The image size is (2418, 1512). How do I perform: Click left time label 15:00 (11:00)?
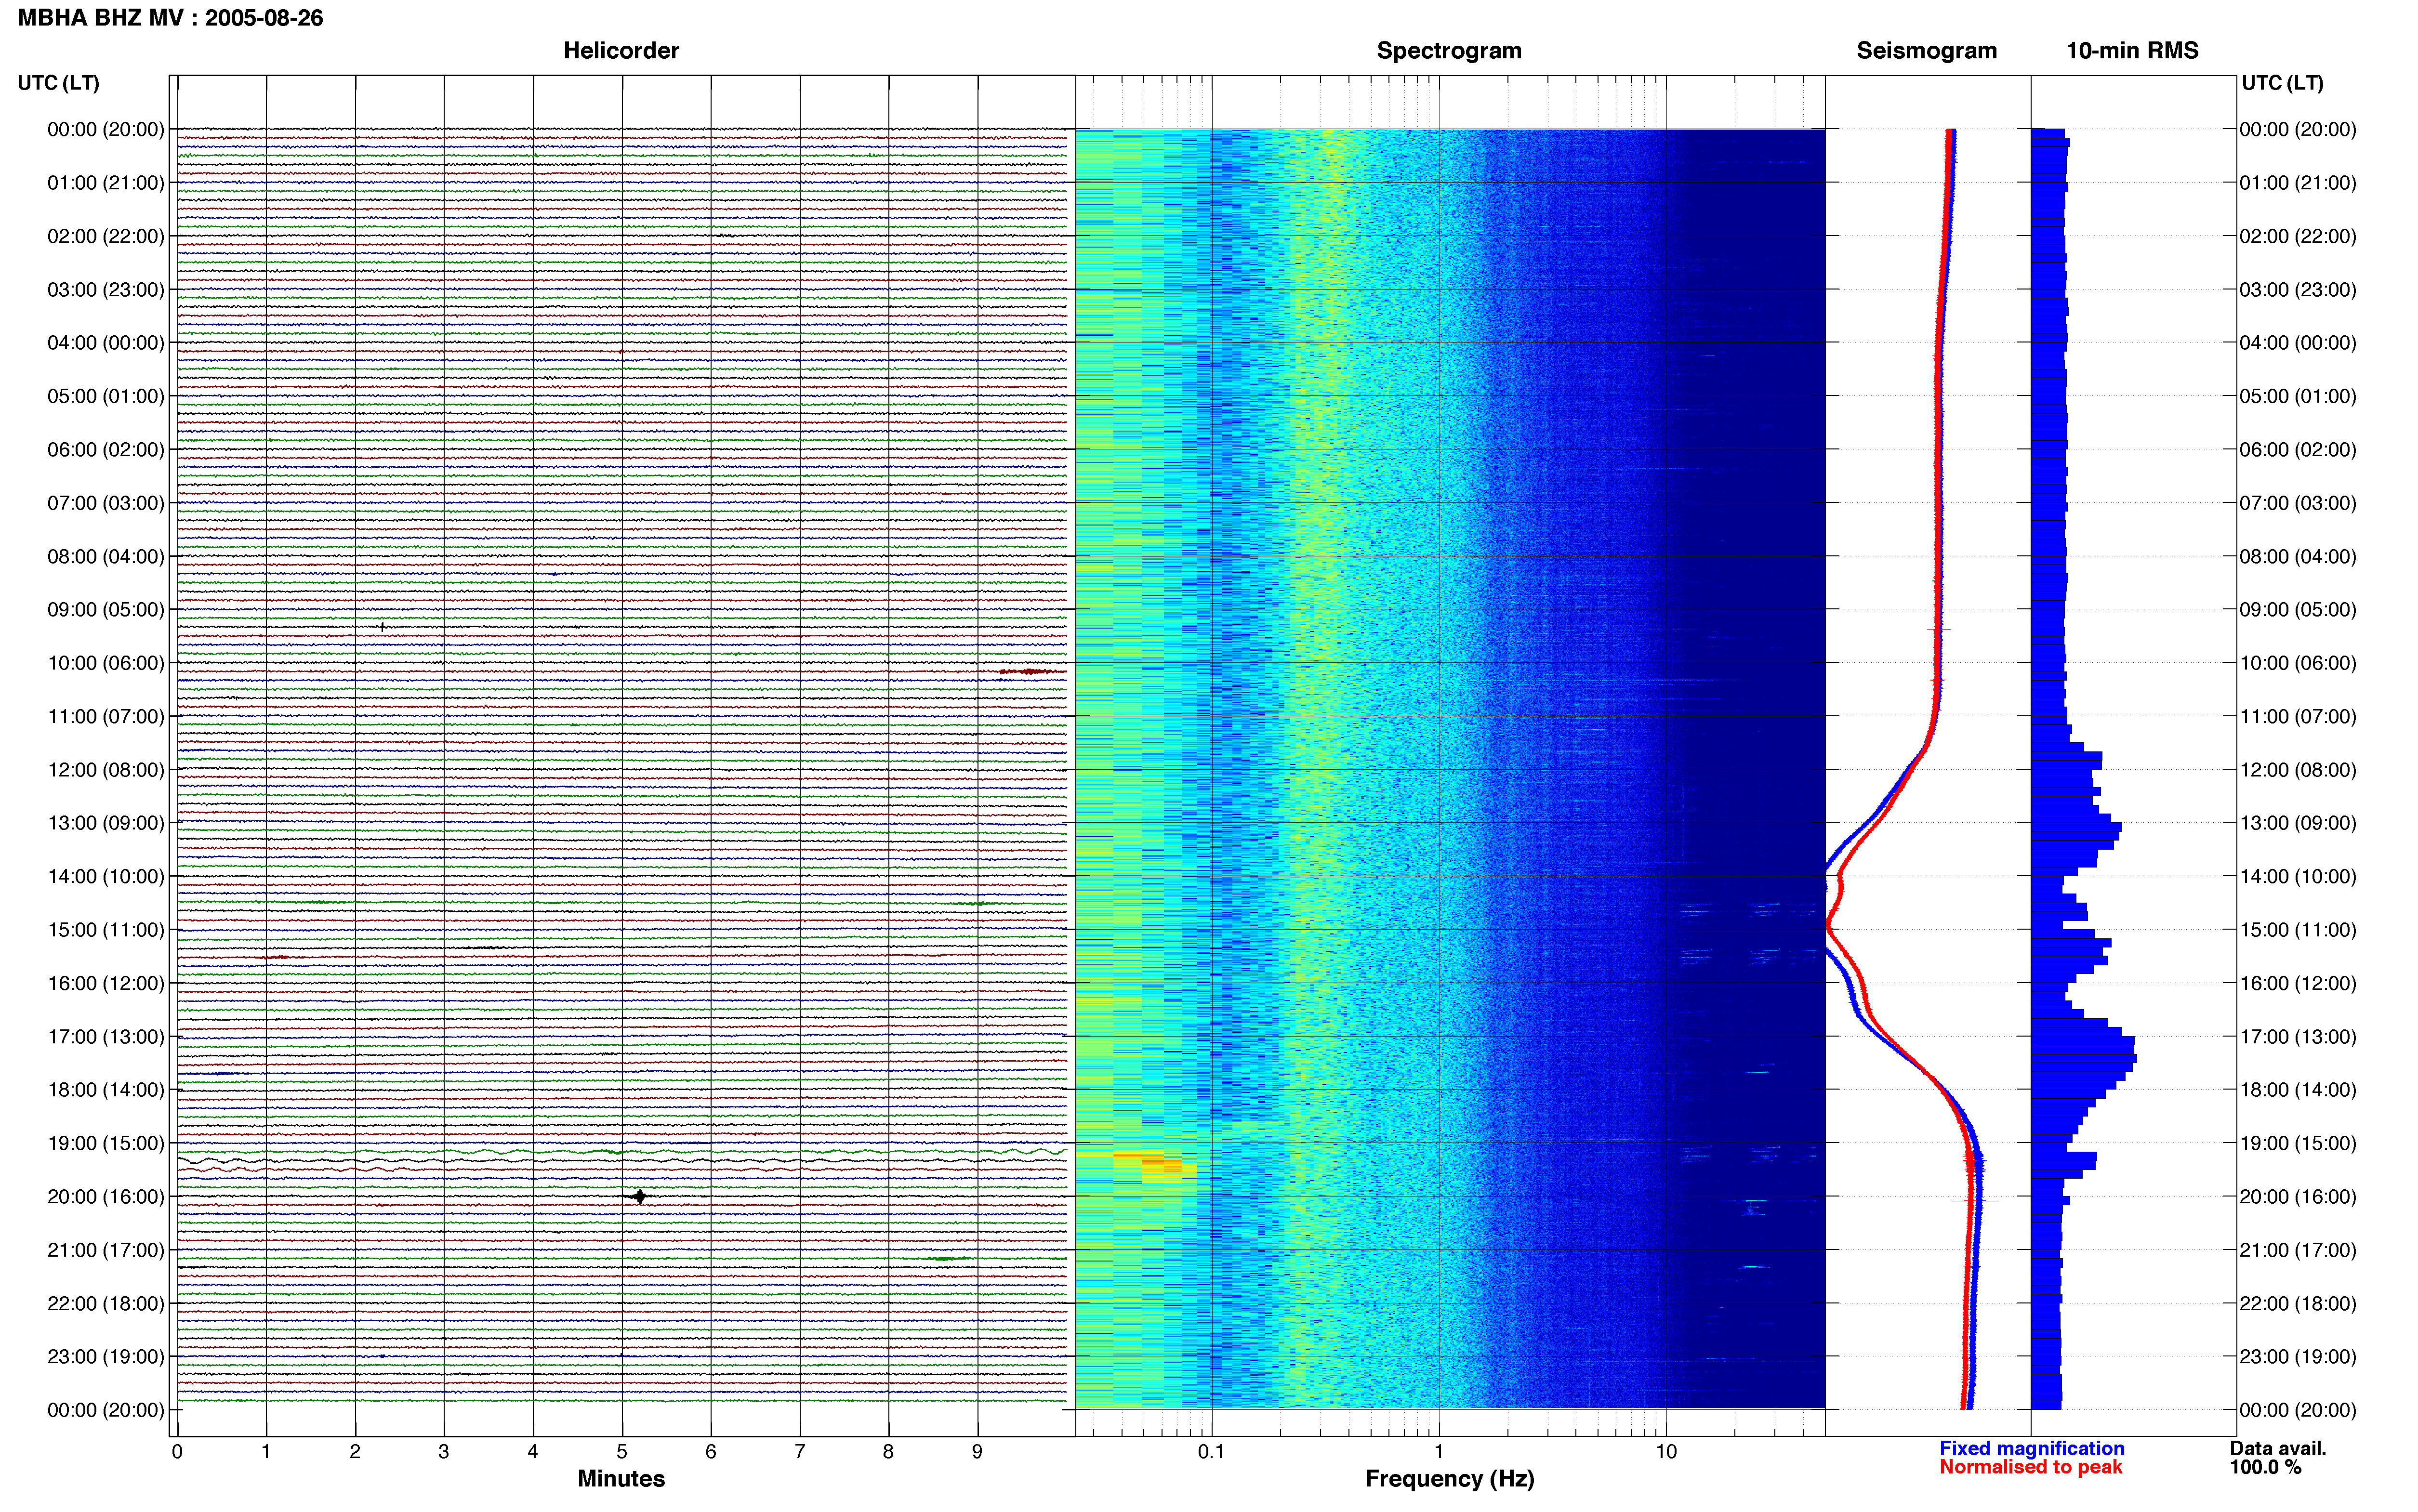pyautogui.click(x=106, y=930)
